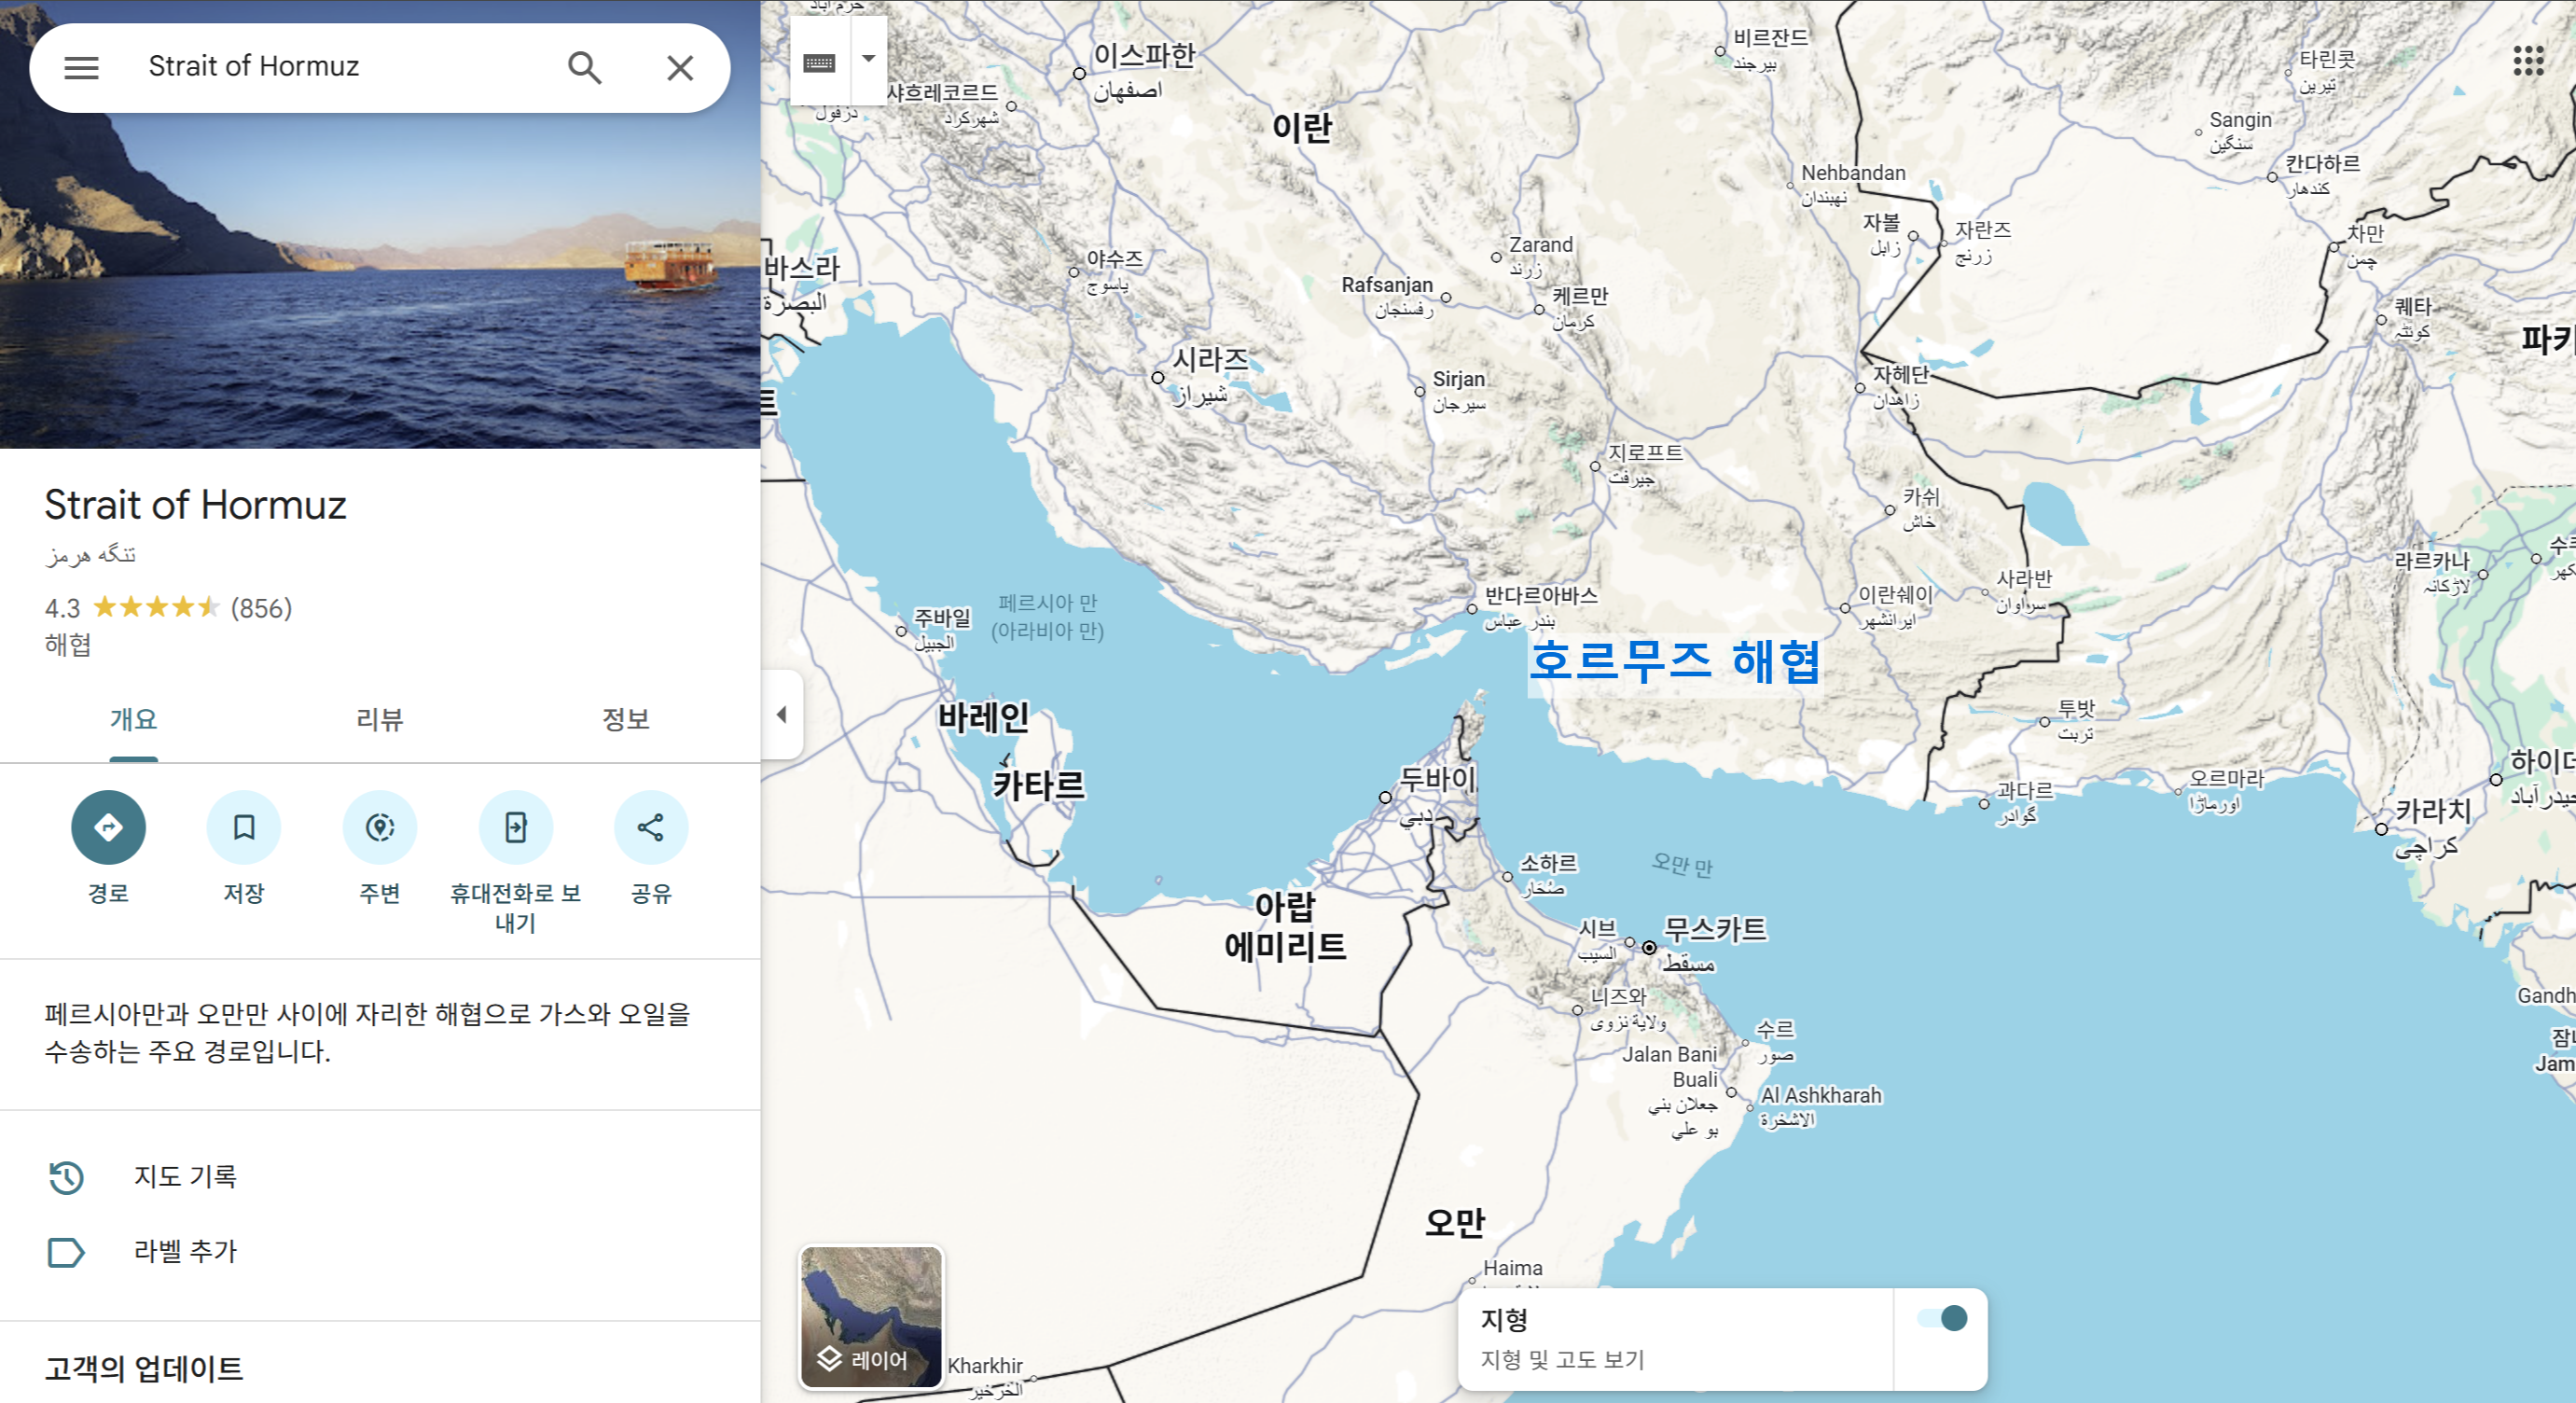
Task: Click 라벨 추가 add label
Action: [x=185, y=1251]
